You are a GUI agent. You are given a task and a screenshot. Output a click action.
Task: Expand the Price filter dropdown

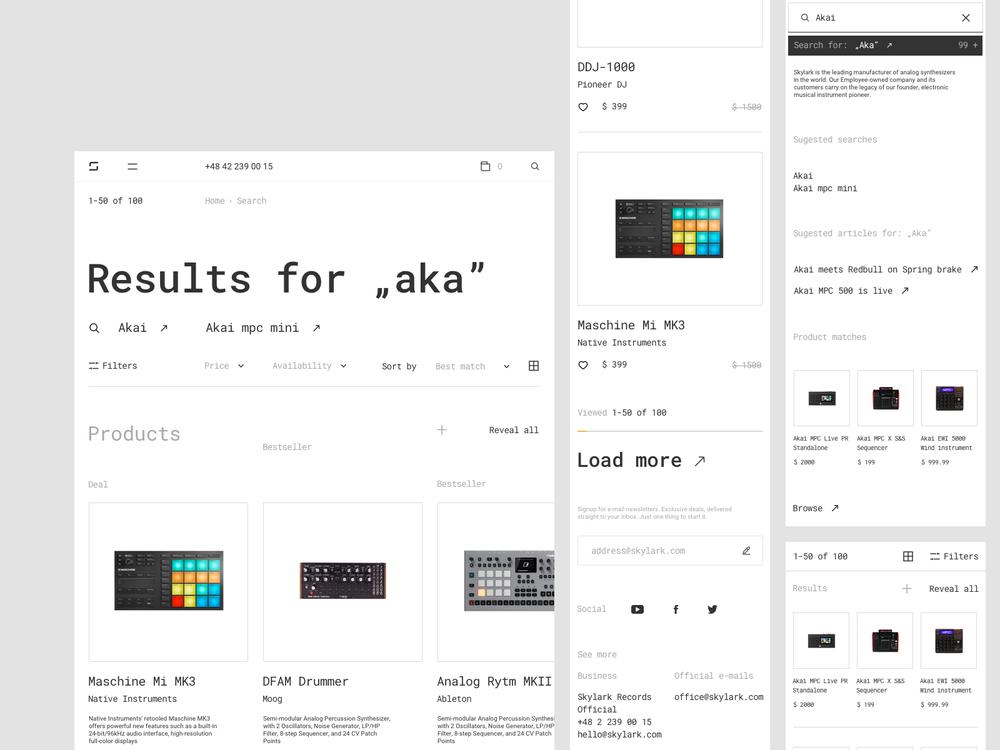click(224, 366)
